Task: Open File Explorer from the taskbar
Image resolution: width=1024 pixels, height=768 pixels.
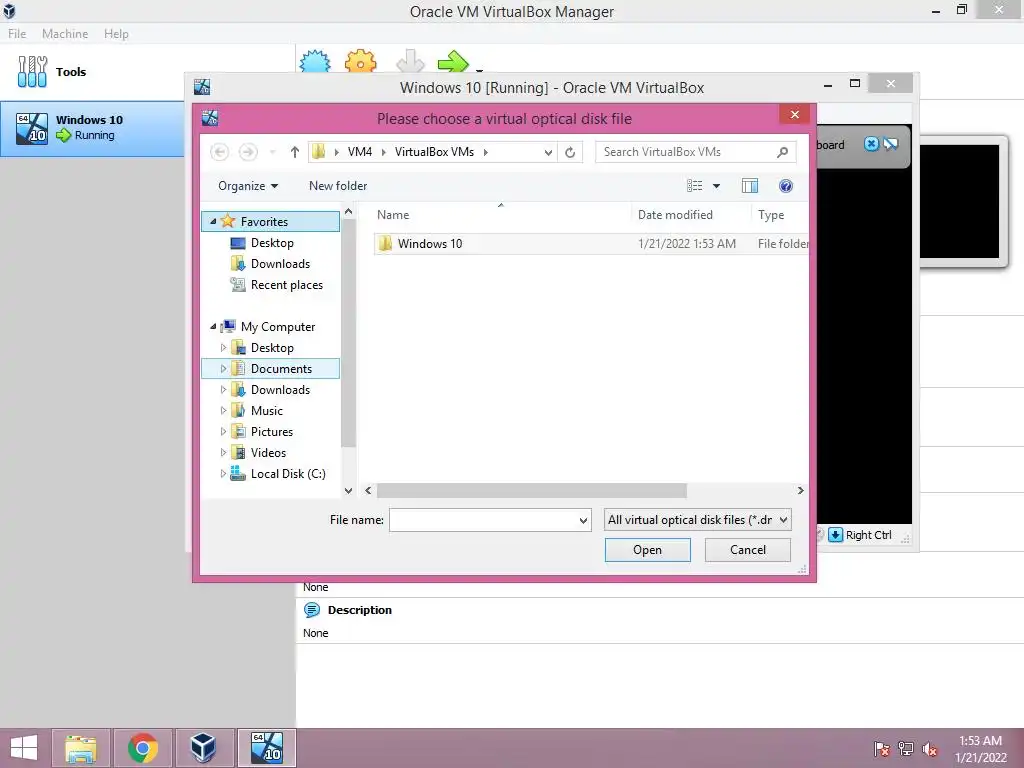Action: [x=81, y=748]
